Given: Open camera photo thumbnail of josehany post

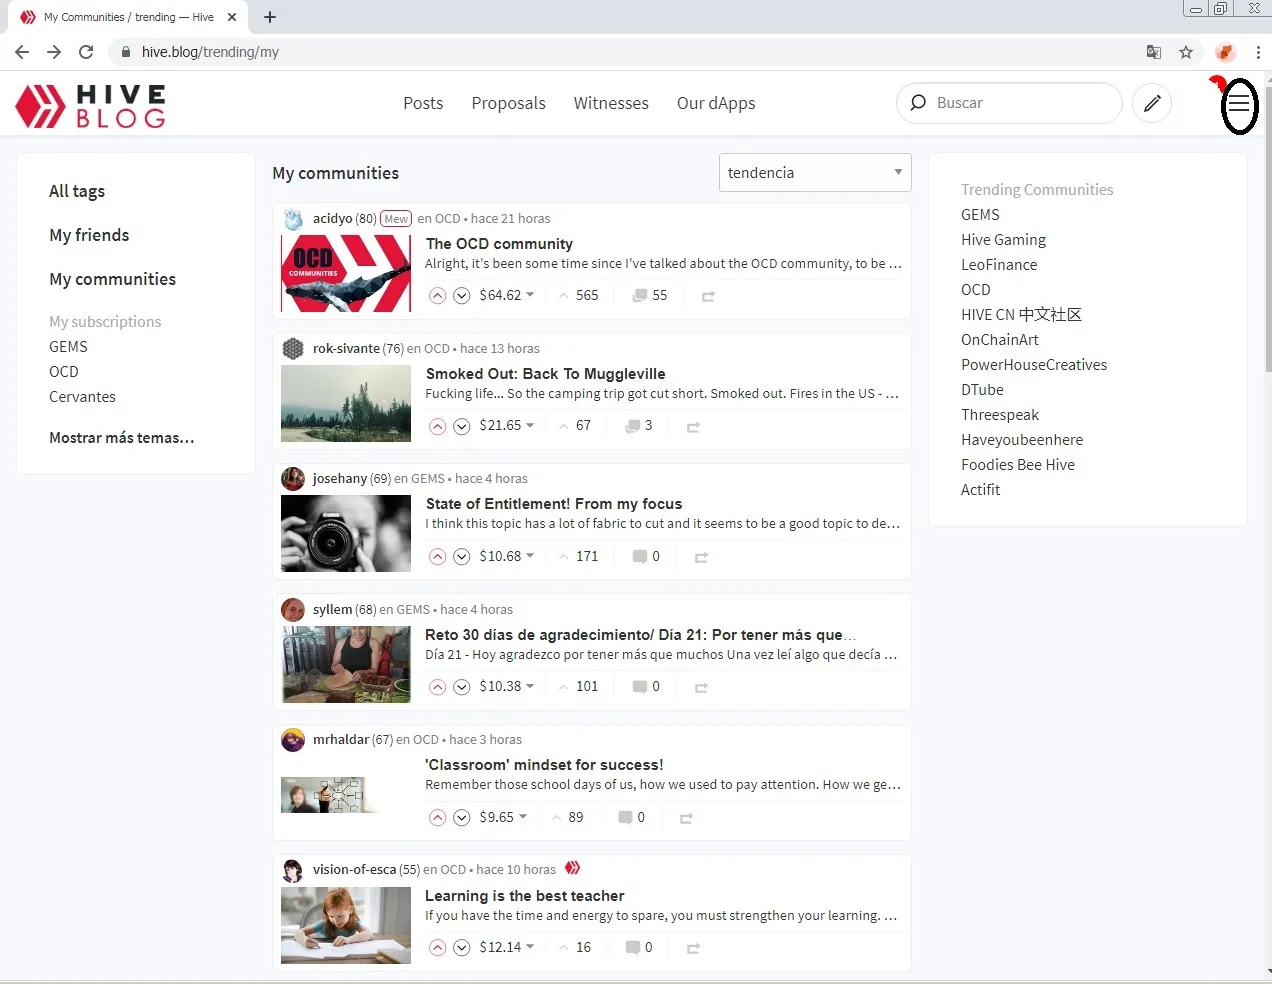Looking at the screenshot, I should 346,533.
